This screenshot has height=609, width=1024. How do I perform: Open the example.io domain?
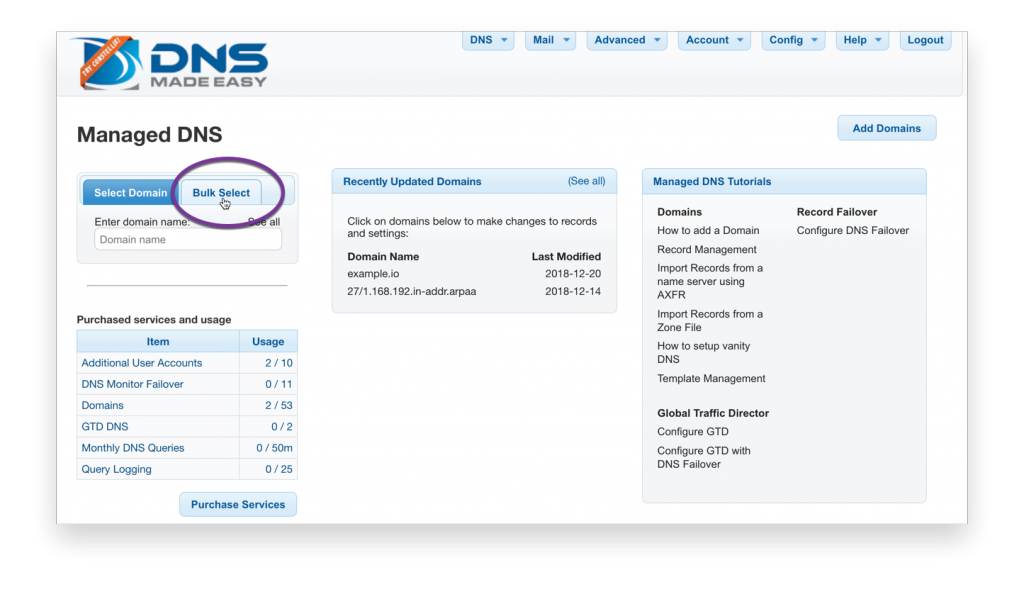click(373, 273)
